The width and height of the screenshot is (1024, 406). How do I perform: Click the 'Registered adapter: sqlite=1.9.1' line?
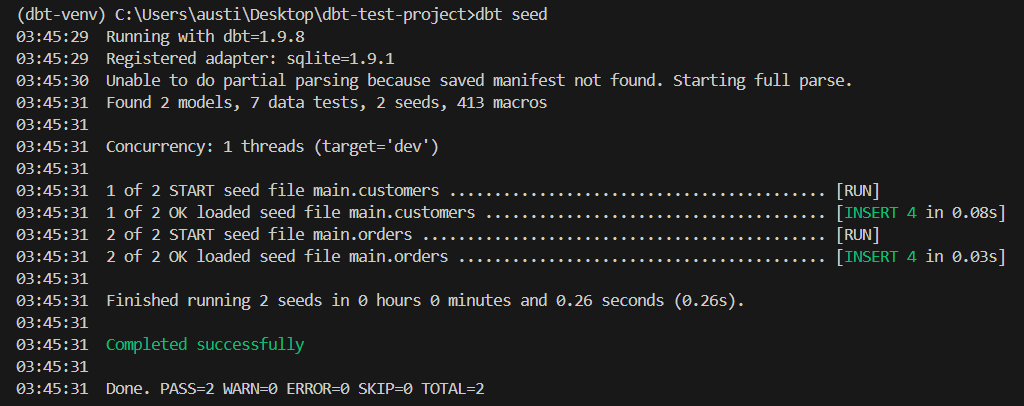(250, 59)
